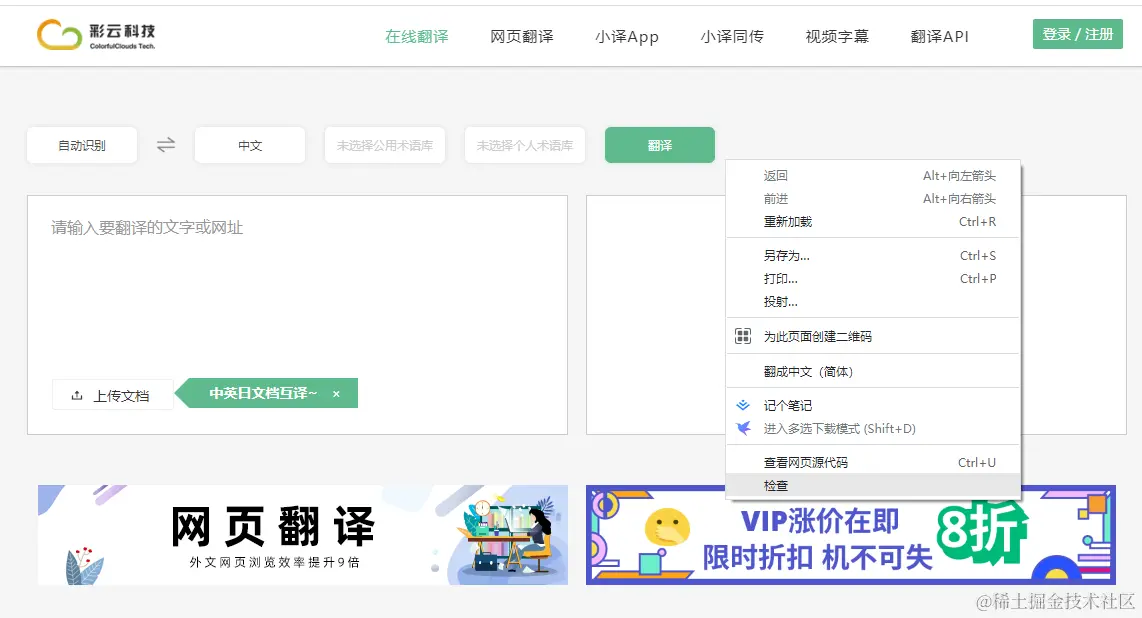Dismiss the 中英日文档互译 promo tag
The height and width of the screenshot is (618, 1142).
click(337, 393)
